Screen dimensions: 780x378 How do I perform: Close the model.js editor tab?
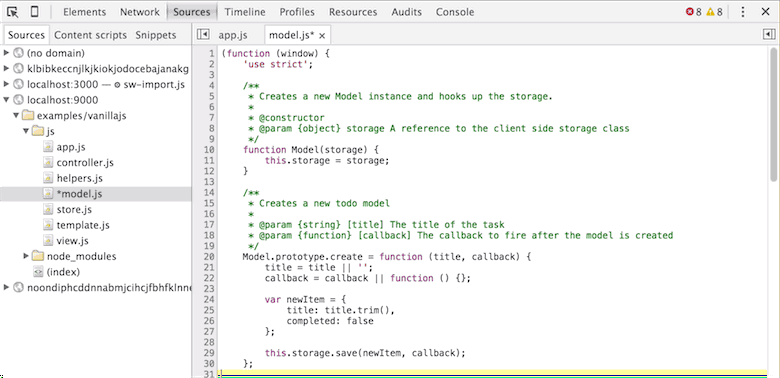(x=322, y=36)
